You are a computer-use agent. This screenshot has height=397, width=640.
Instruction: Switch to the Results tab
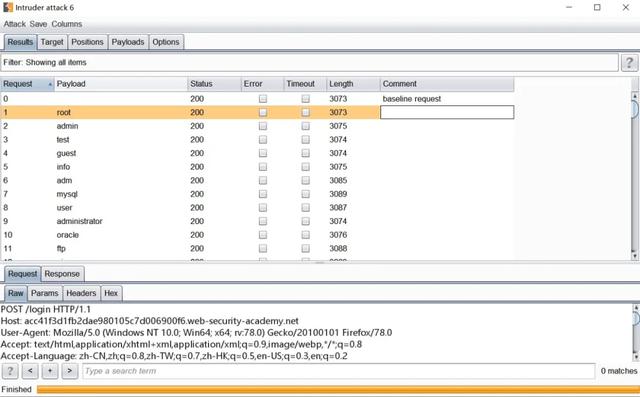point(20,42)
